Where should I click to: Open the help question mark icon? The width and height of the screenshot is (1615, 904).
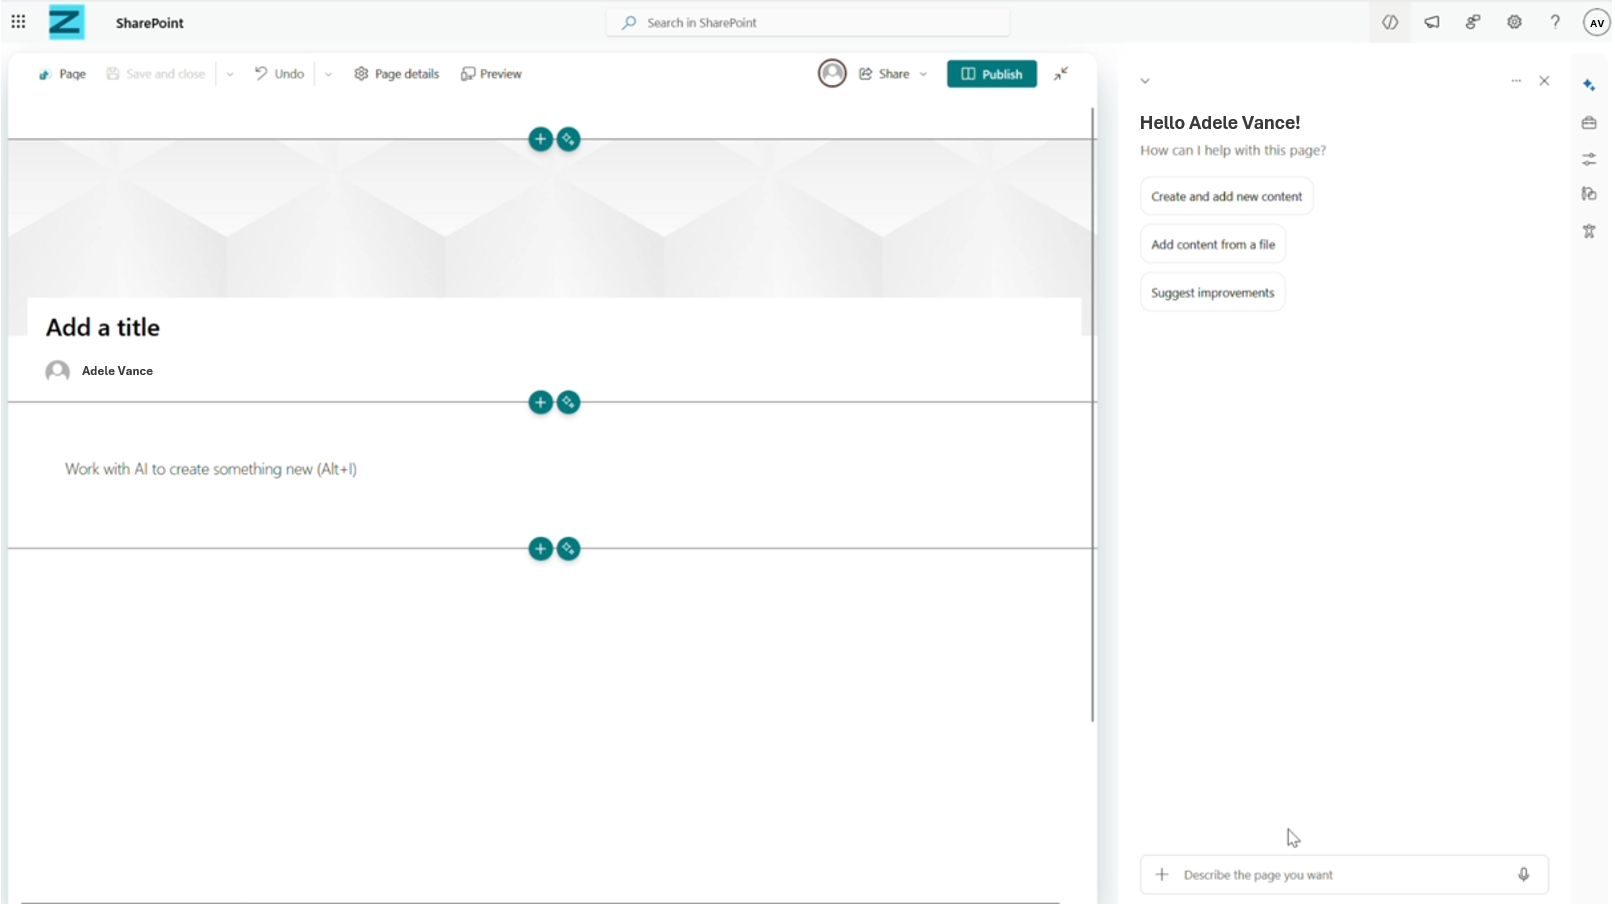1554,22
